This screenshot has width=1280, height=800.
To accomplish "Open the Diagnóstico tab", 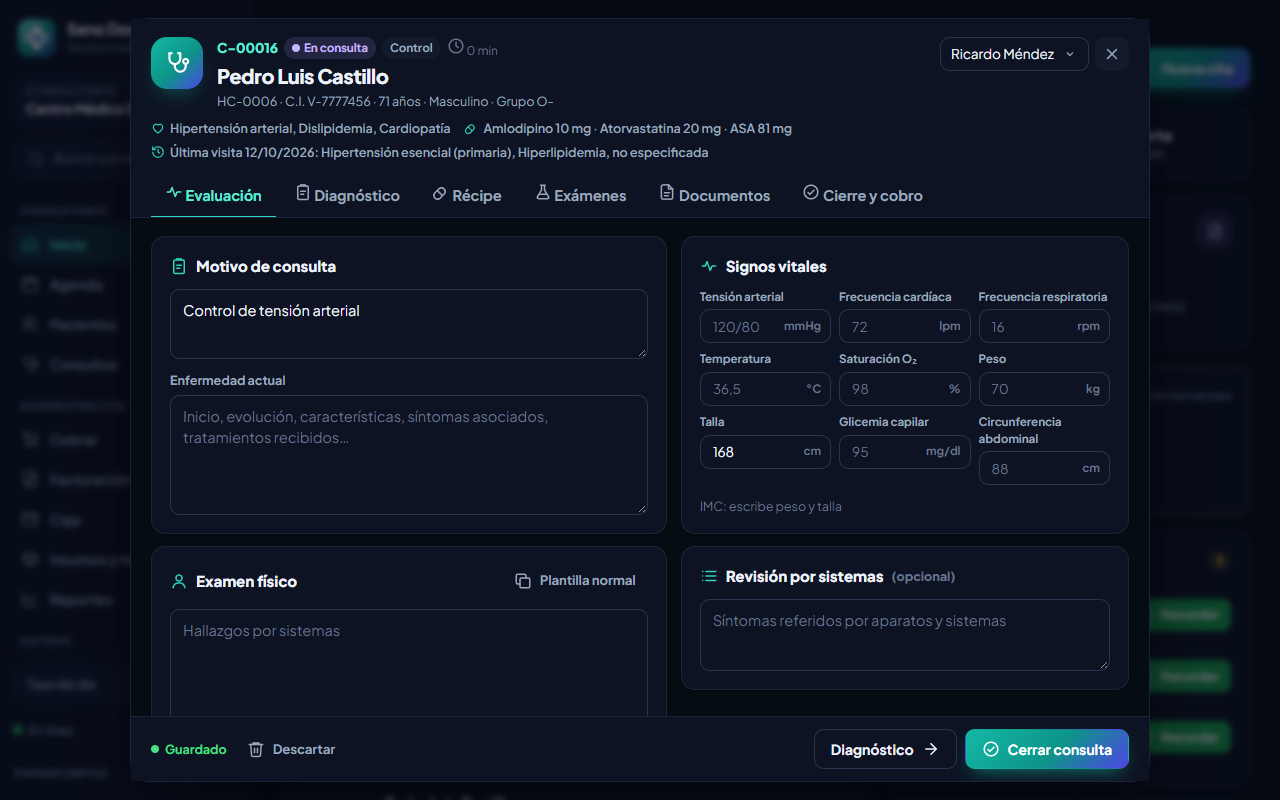I will [348, 195].
